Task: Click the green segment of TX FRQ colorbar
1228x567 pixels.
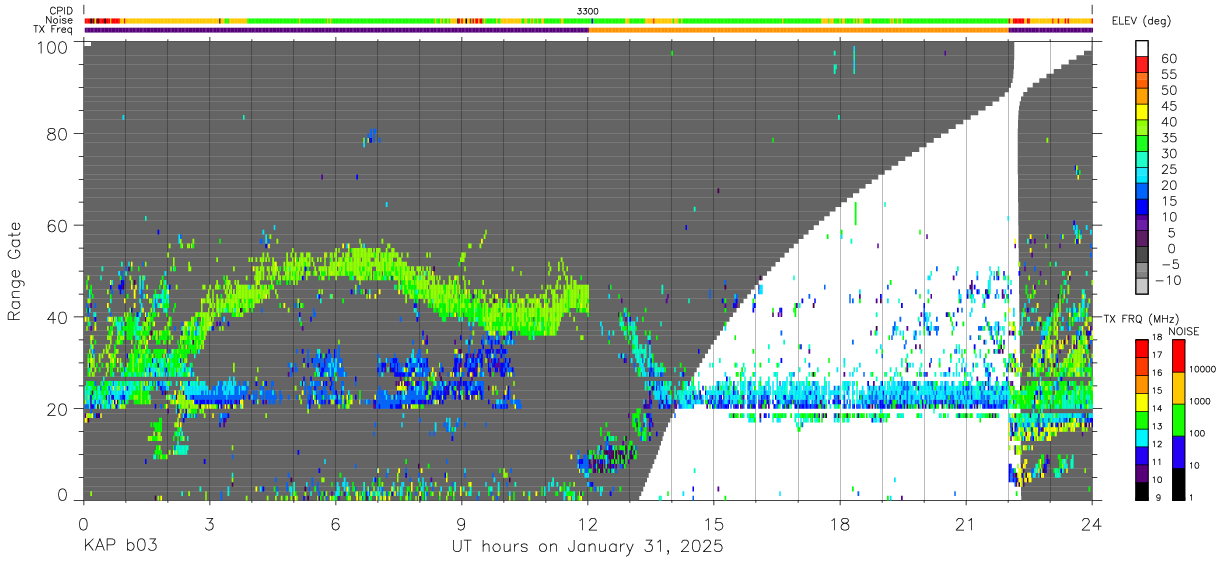Action: coord(1142,420)
